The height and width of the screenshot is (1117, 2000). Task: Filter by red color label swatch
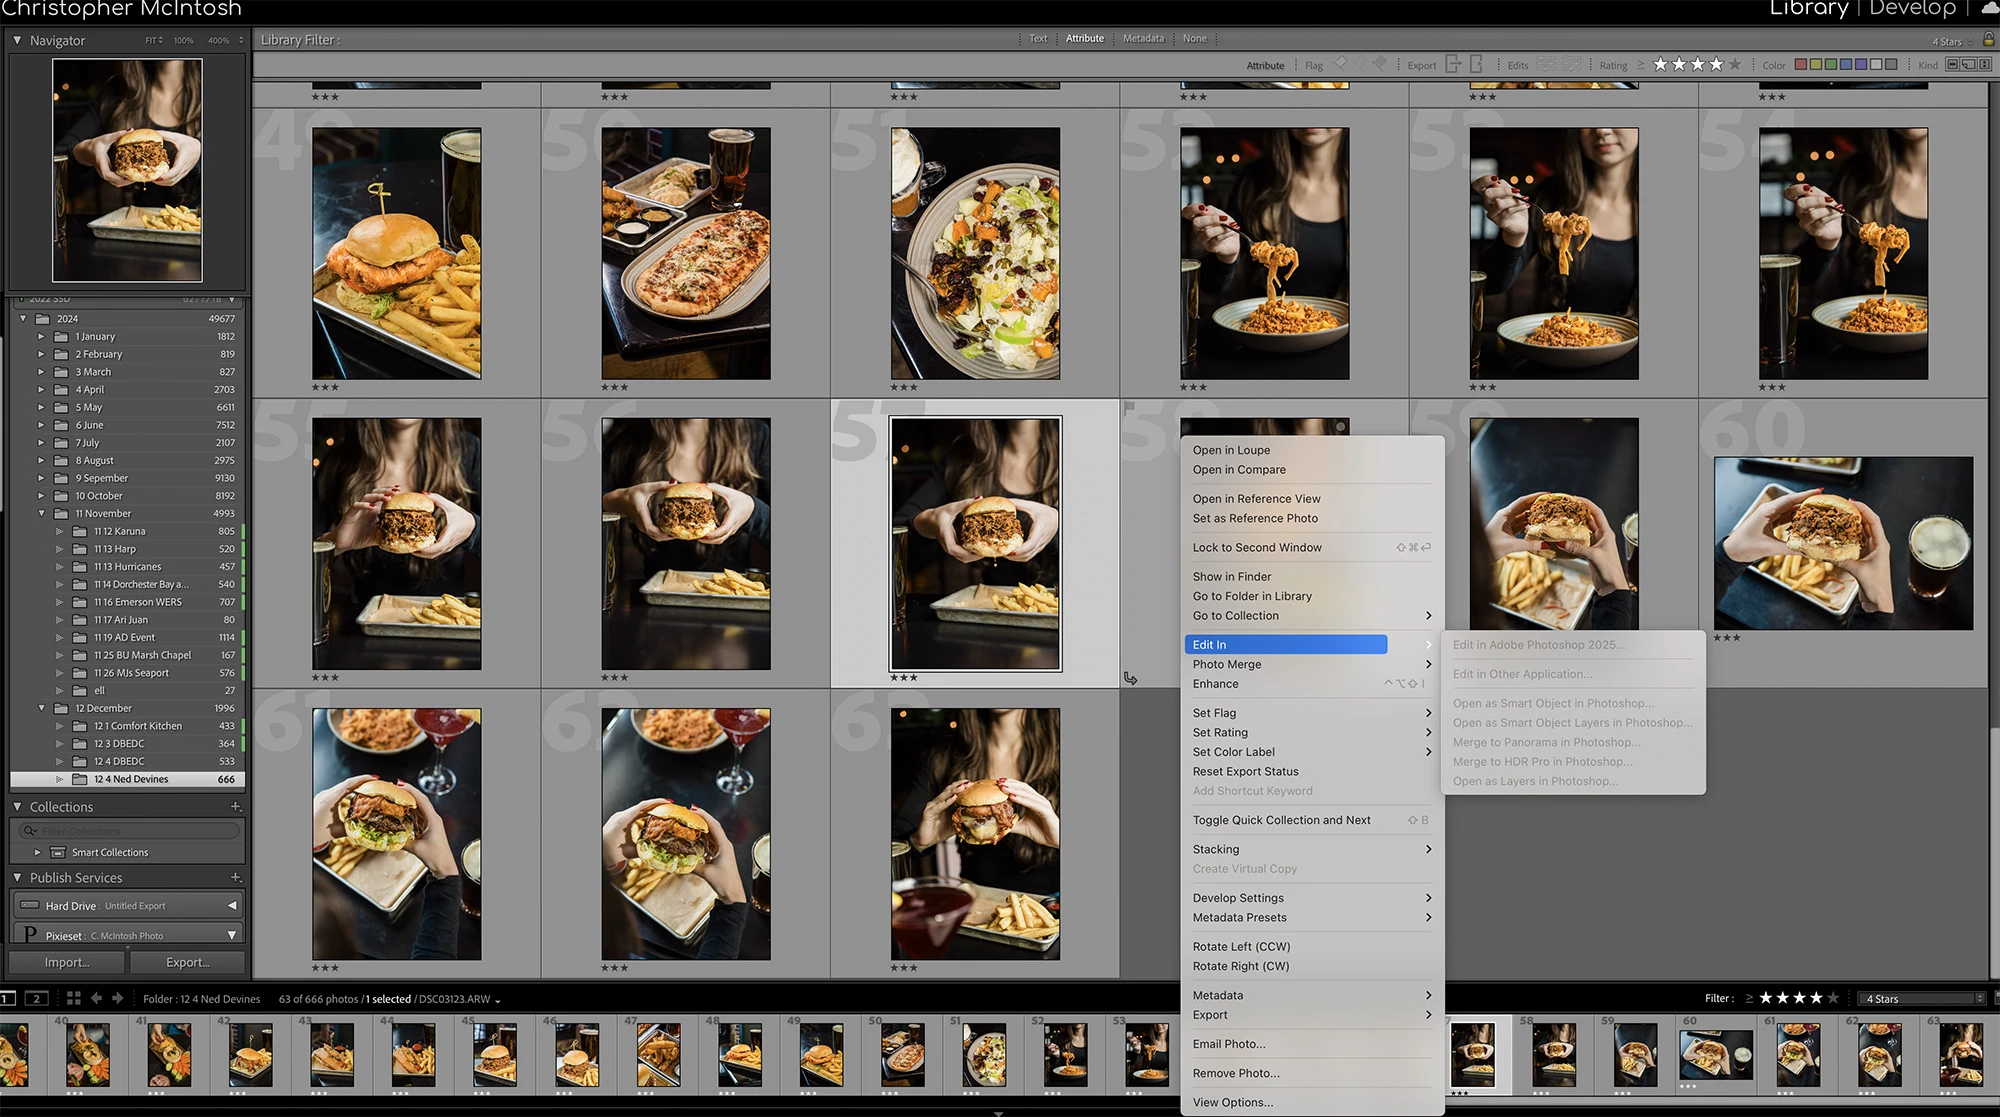coord(1800,64)
